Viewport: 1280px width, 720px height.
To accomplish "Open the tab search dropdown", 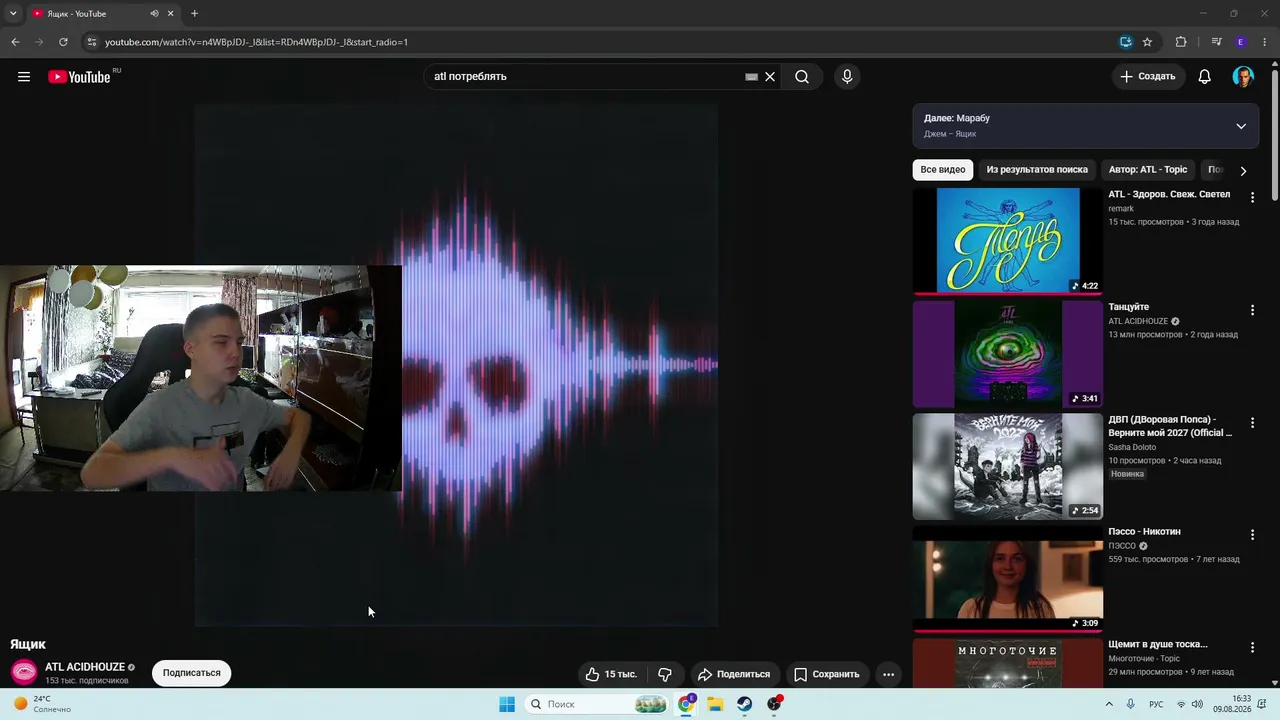I will click(13, 14).
